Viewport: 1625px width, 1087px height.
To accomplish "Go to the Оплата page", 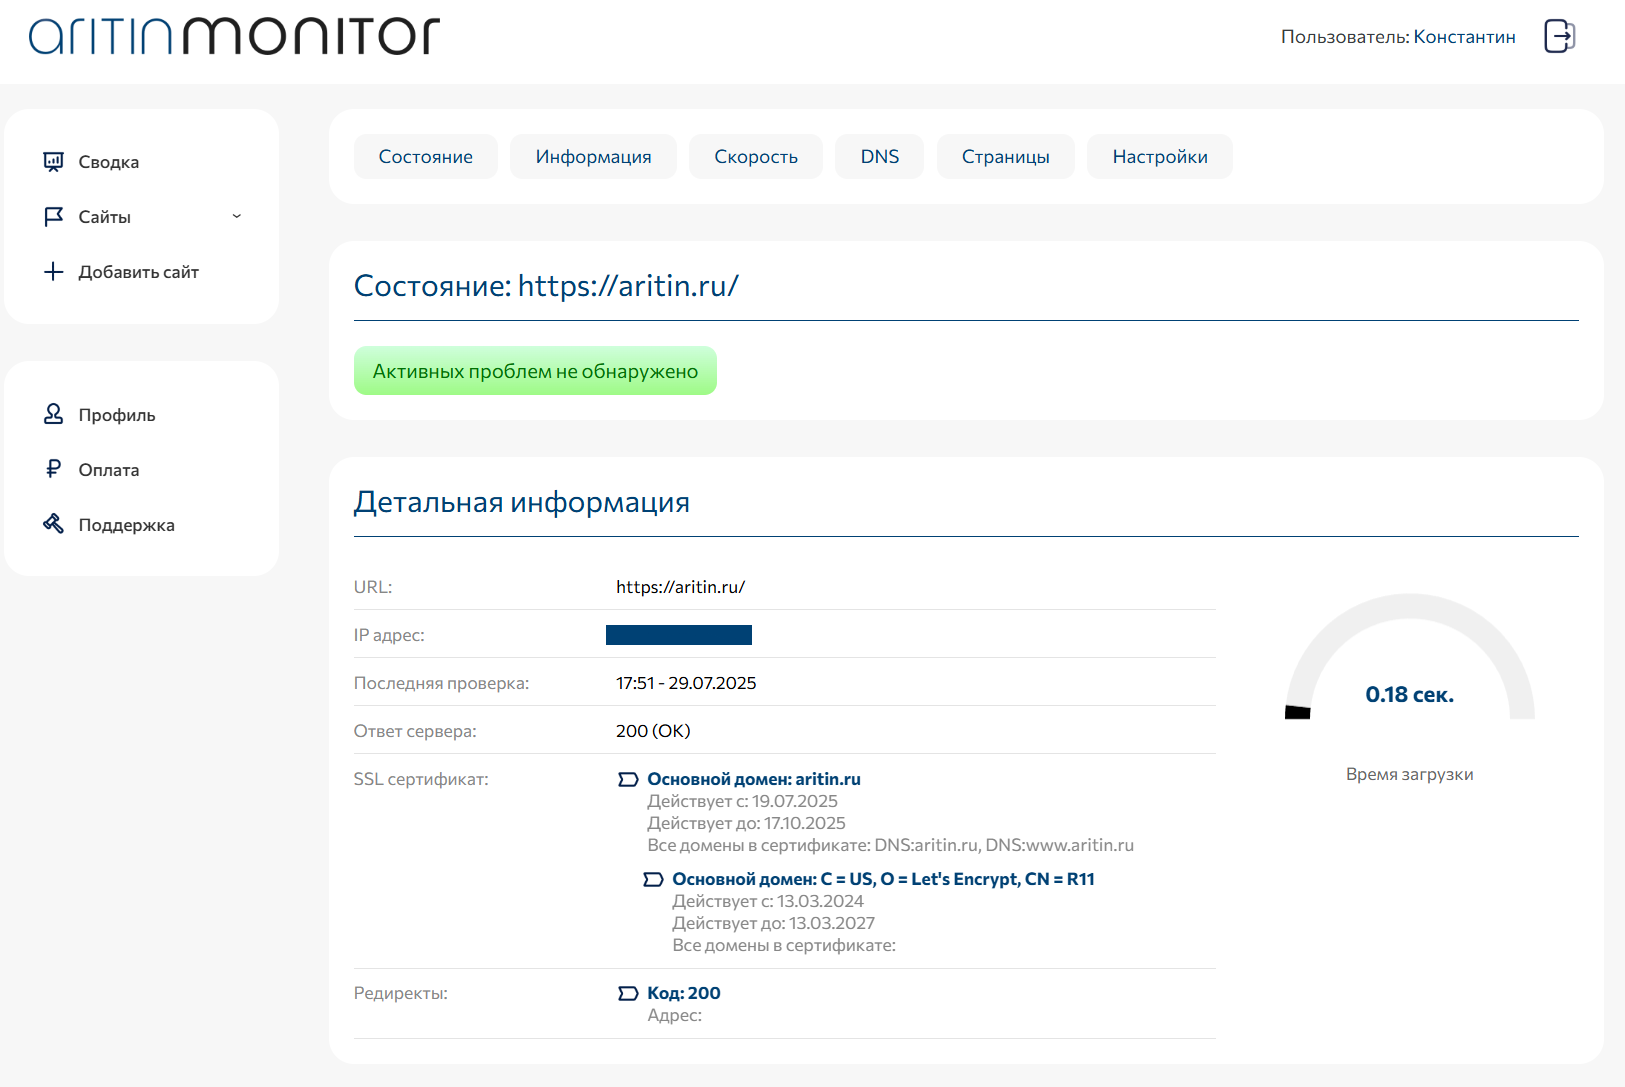I will [109, 470].
